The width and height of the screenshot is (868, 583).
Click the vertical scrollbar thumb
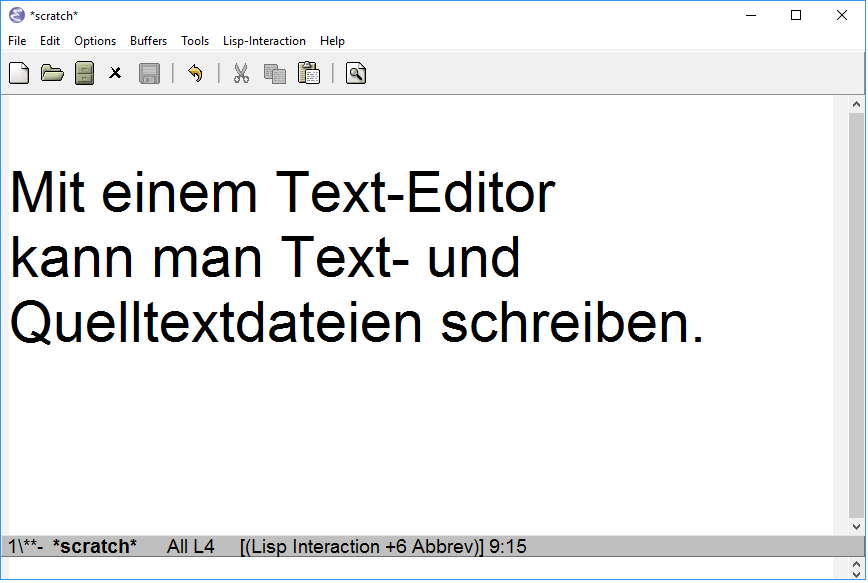[856, 316]
